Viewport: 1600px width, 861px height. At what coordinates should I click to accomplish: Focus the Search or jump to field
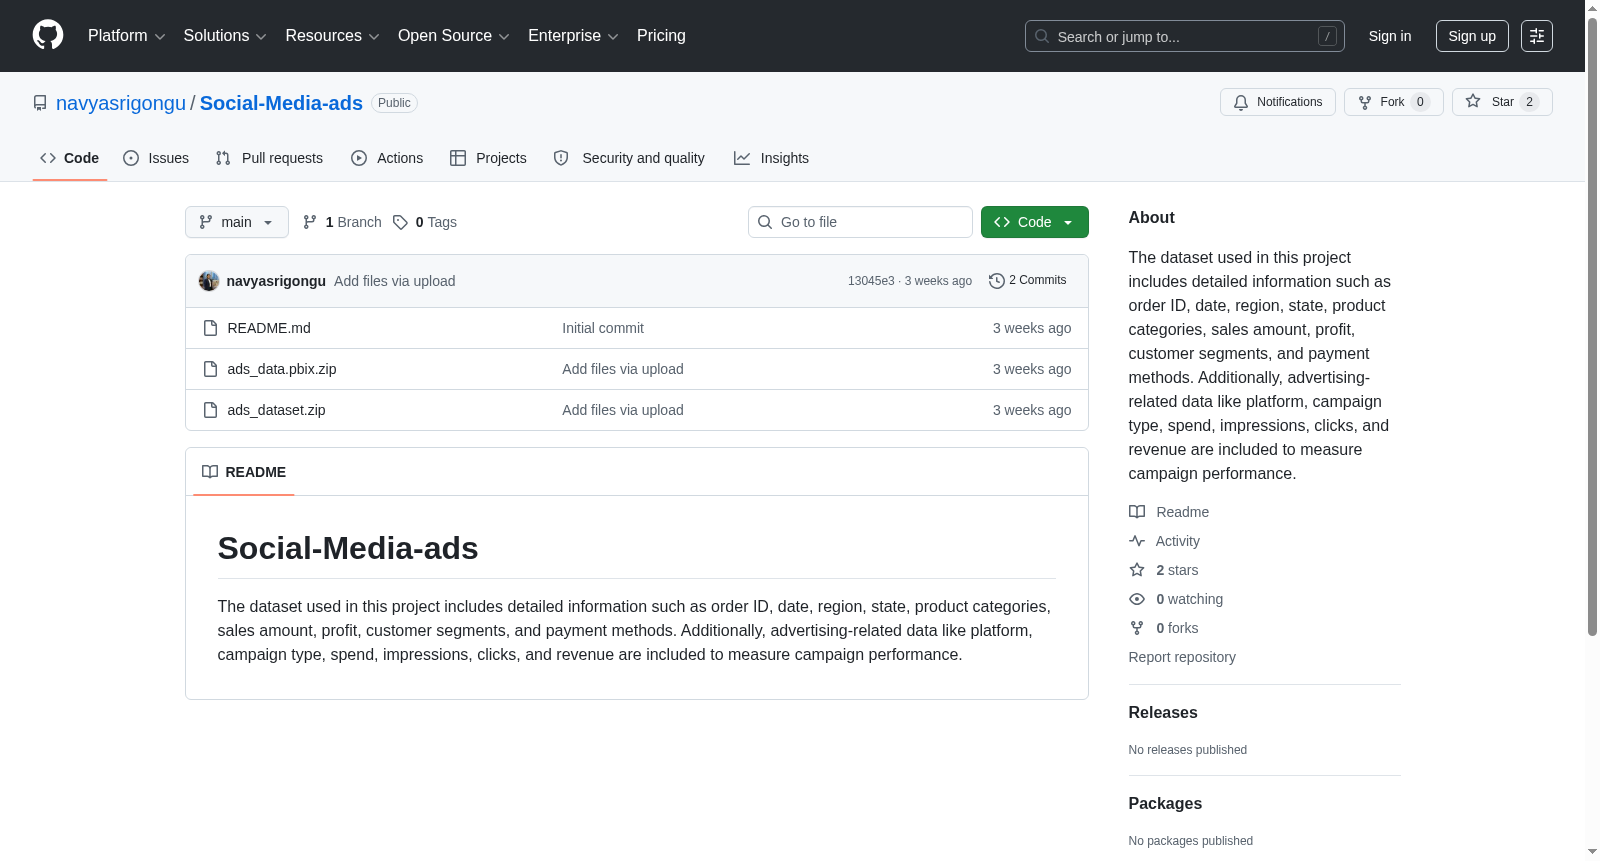(x=1185, y=36)
